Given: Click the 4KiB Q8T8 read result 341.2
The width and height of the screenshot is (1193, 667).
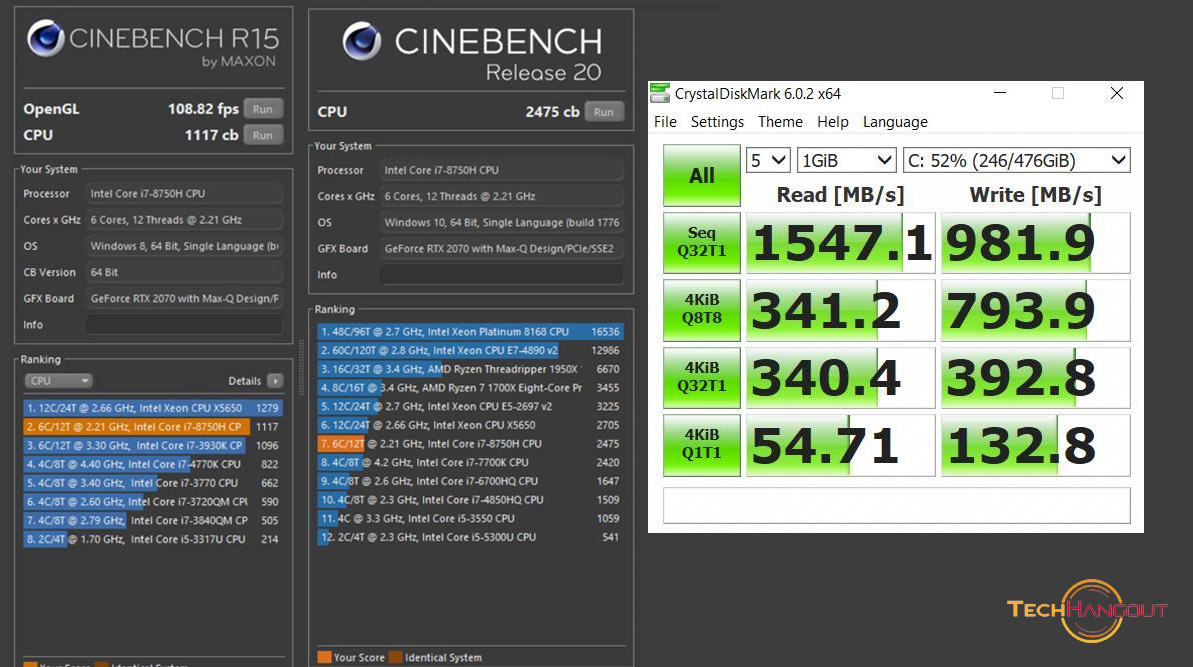Looking at the screenshot, I should (840, 310).
